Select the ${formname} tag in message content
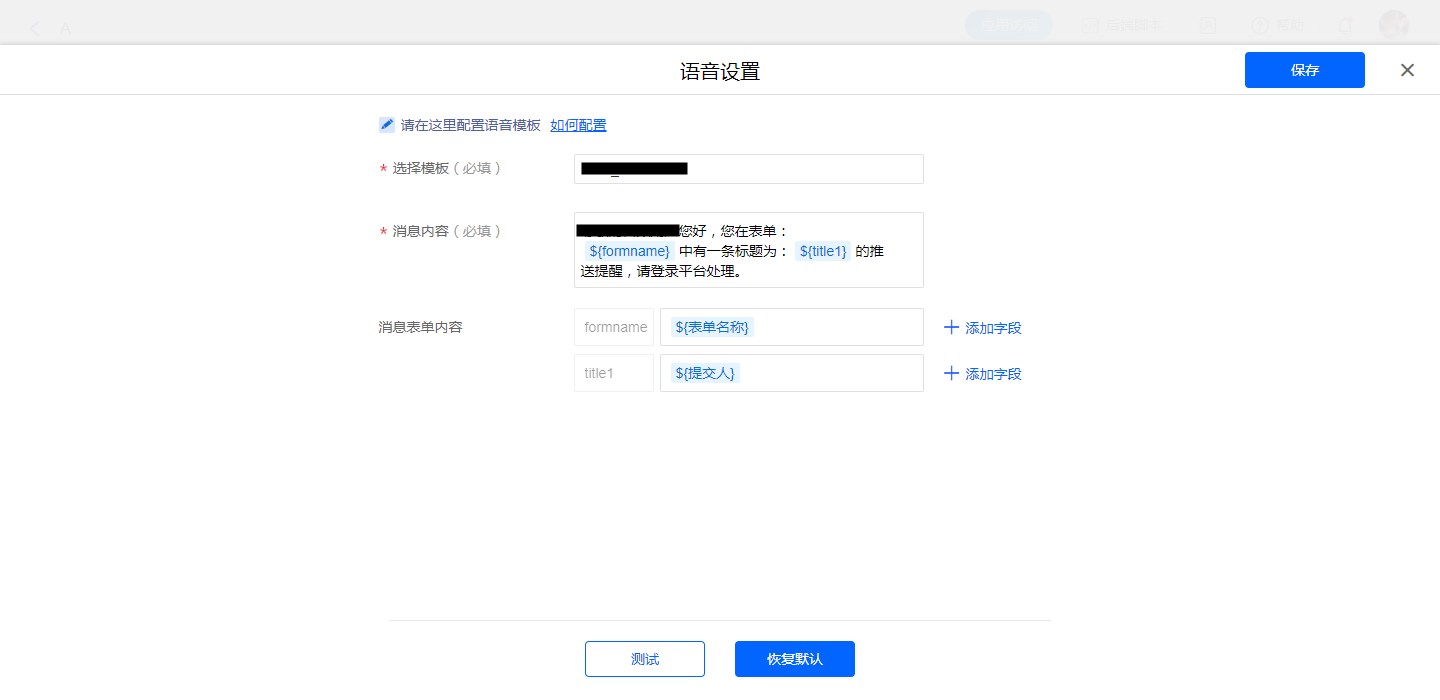1440x700 pixels. pyautogui.click(x=629, y=251)
